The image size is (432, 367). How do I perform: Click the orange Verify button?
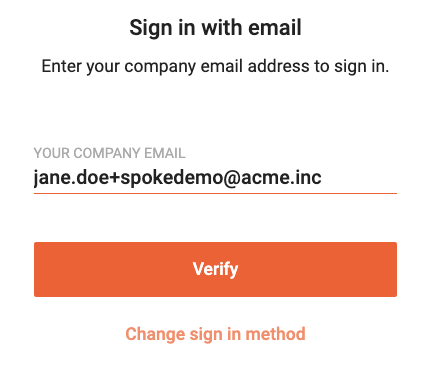215,269
